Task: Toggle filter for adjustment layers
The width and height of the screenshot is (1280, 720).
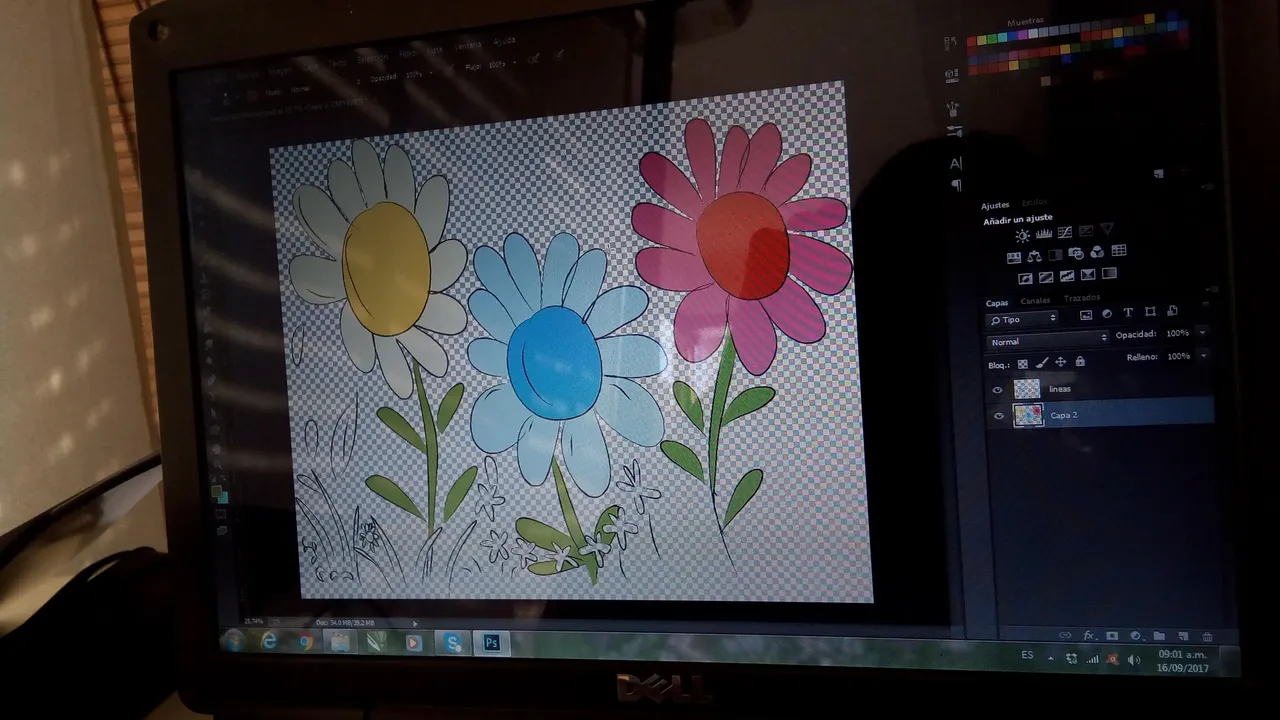Action: pos(1108,314)
